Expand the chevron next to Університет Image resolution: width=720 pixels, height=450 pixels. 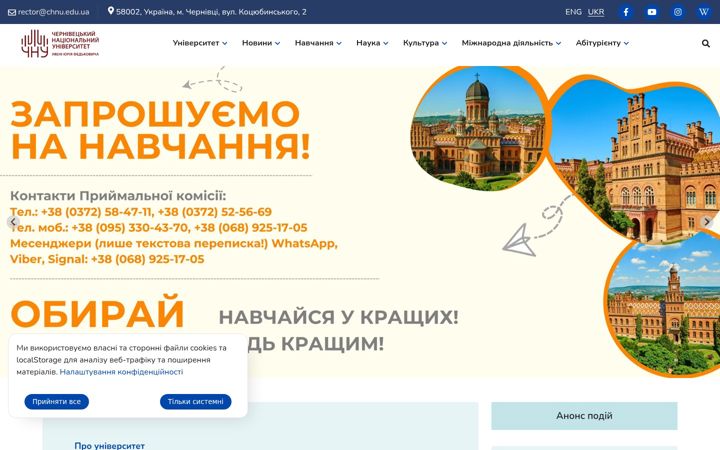[x=225, y=44]
